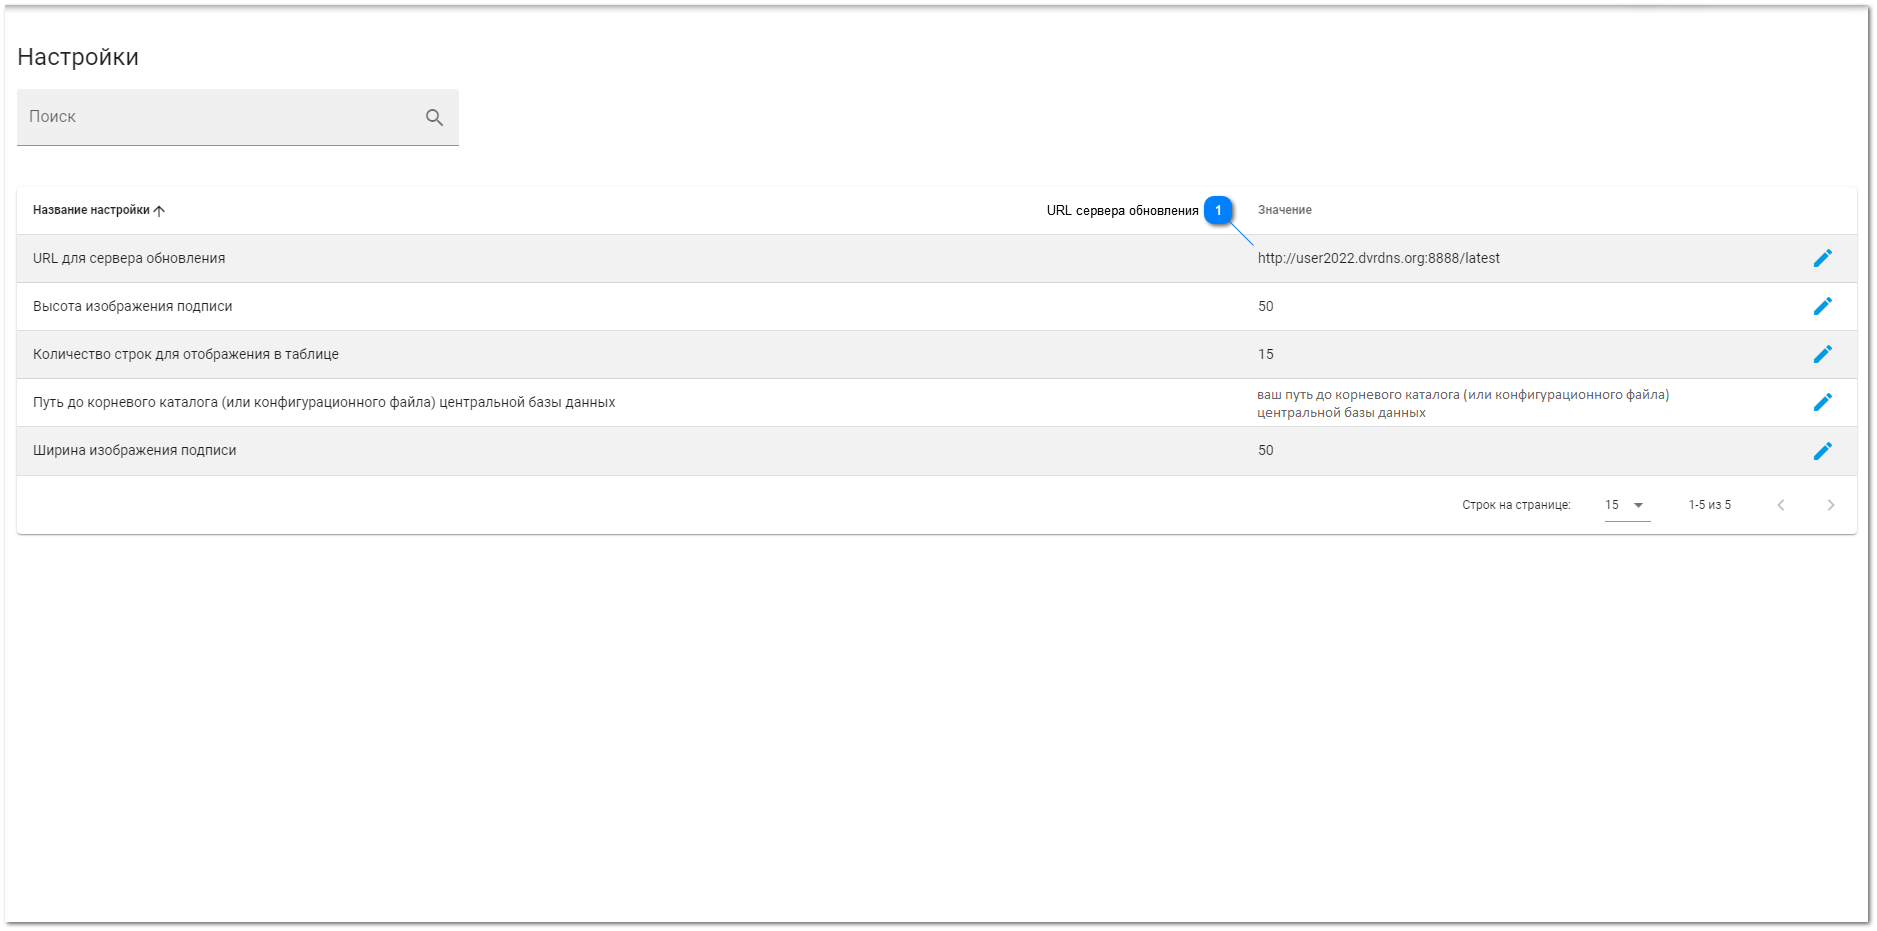The image size is (1877, 931).
Task: Go to the next page of settings
Action: (x=1830, y=505)
